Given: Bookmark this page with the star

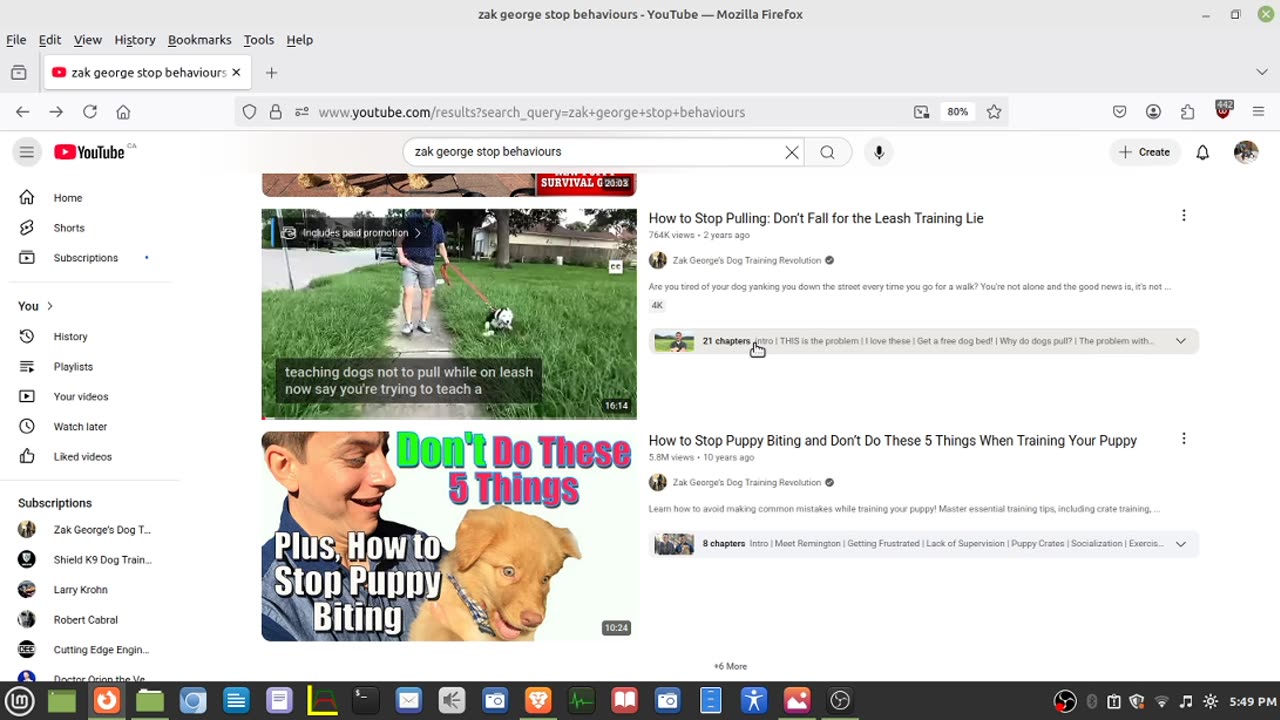Looking at the screenshot, I should pyautogui.click(x=994, y=112).
